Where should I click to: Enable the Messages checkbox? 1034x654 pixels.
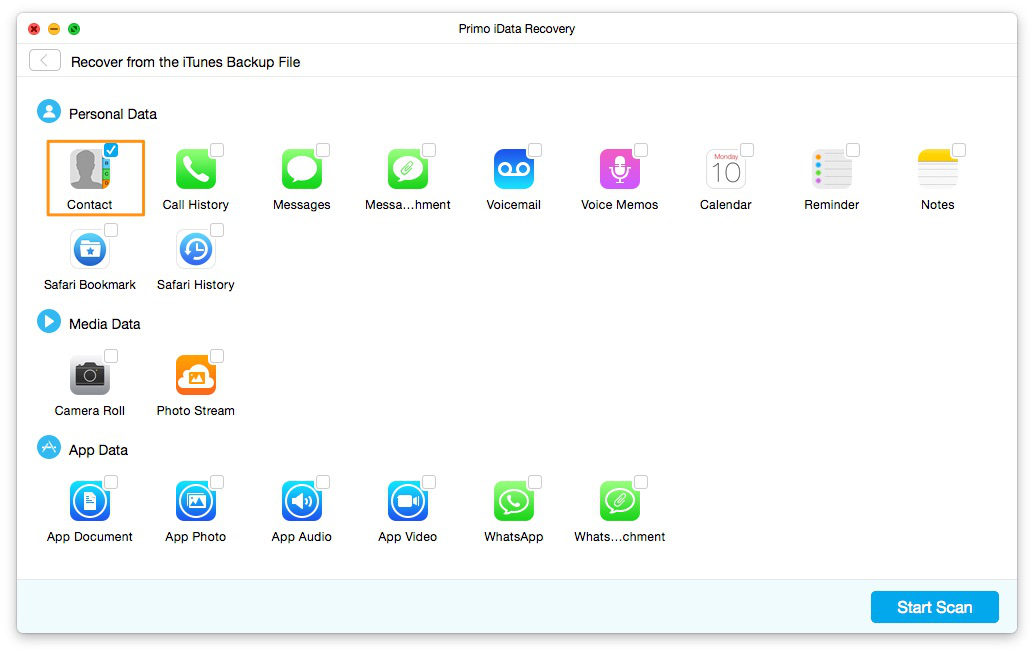323,150
